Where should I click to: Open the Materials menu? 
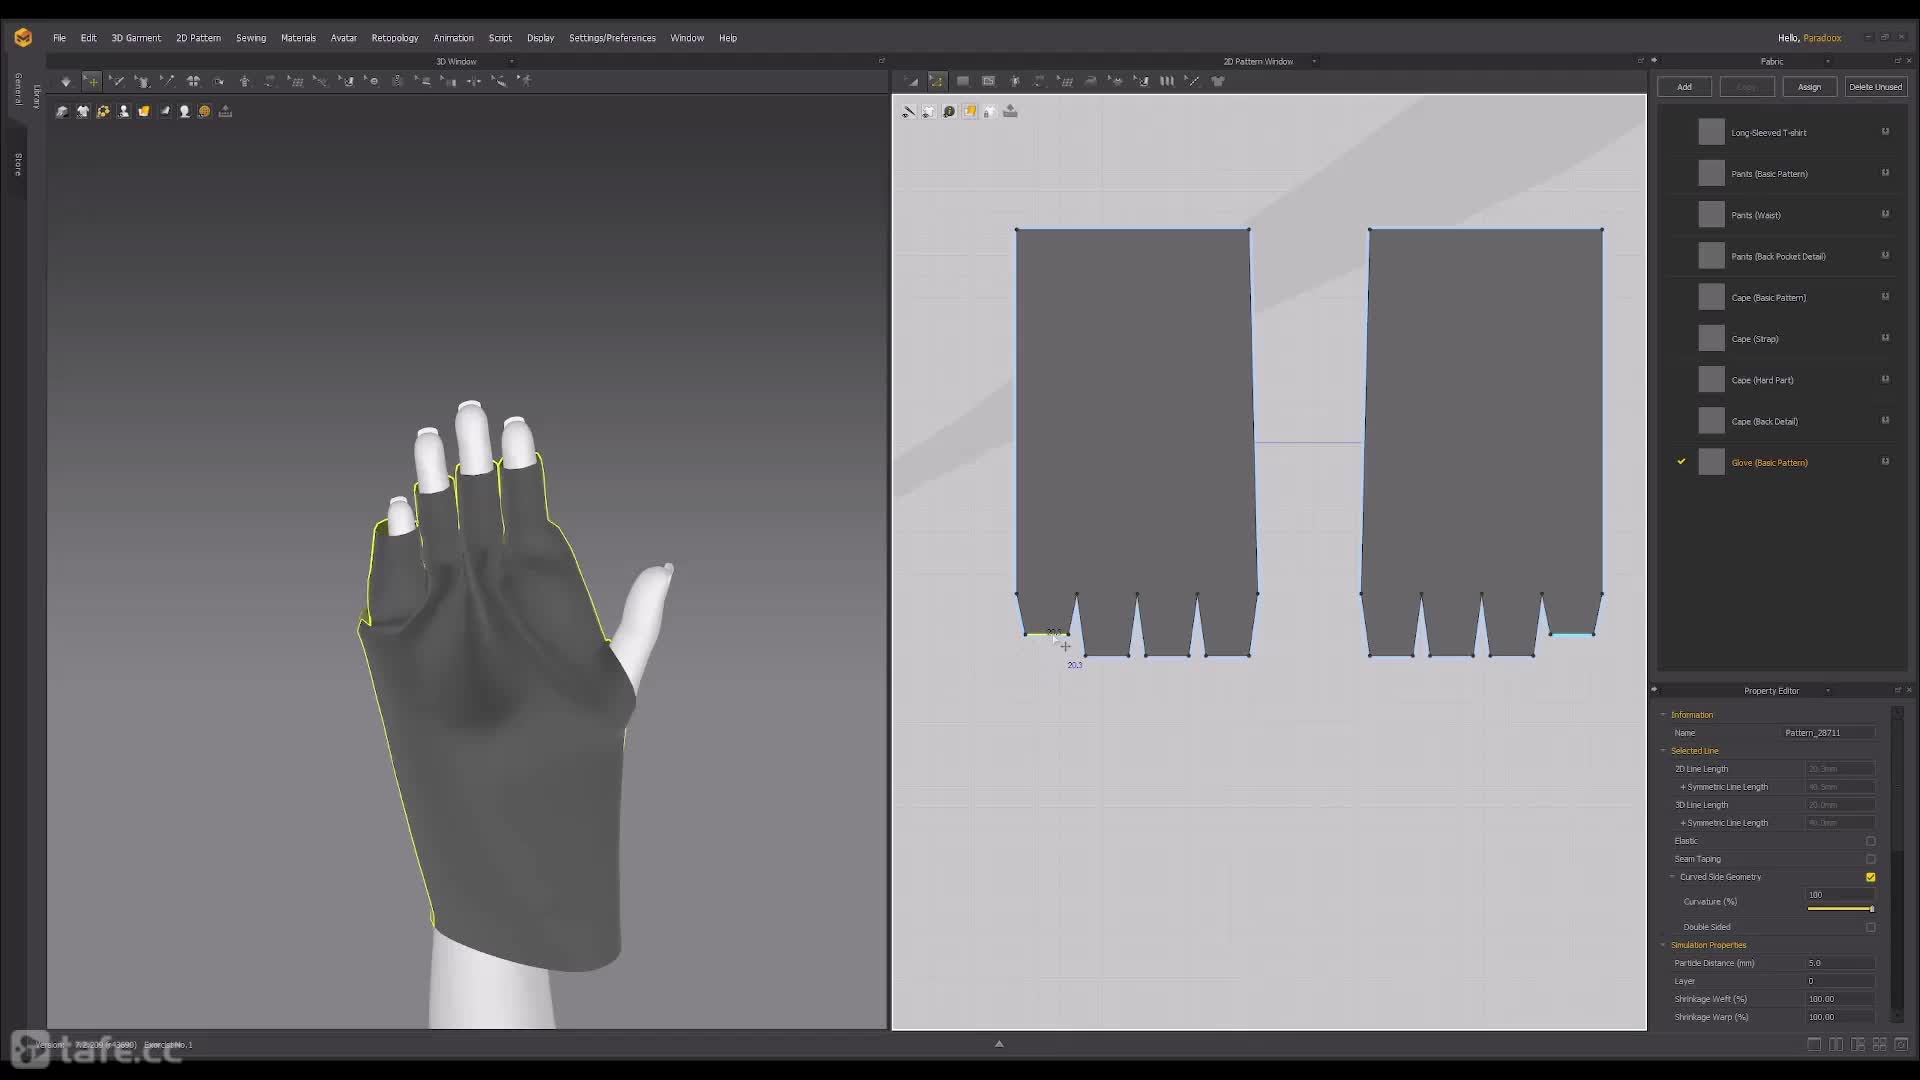[298, 38]
